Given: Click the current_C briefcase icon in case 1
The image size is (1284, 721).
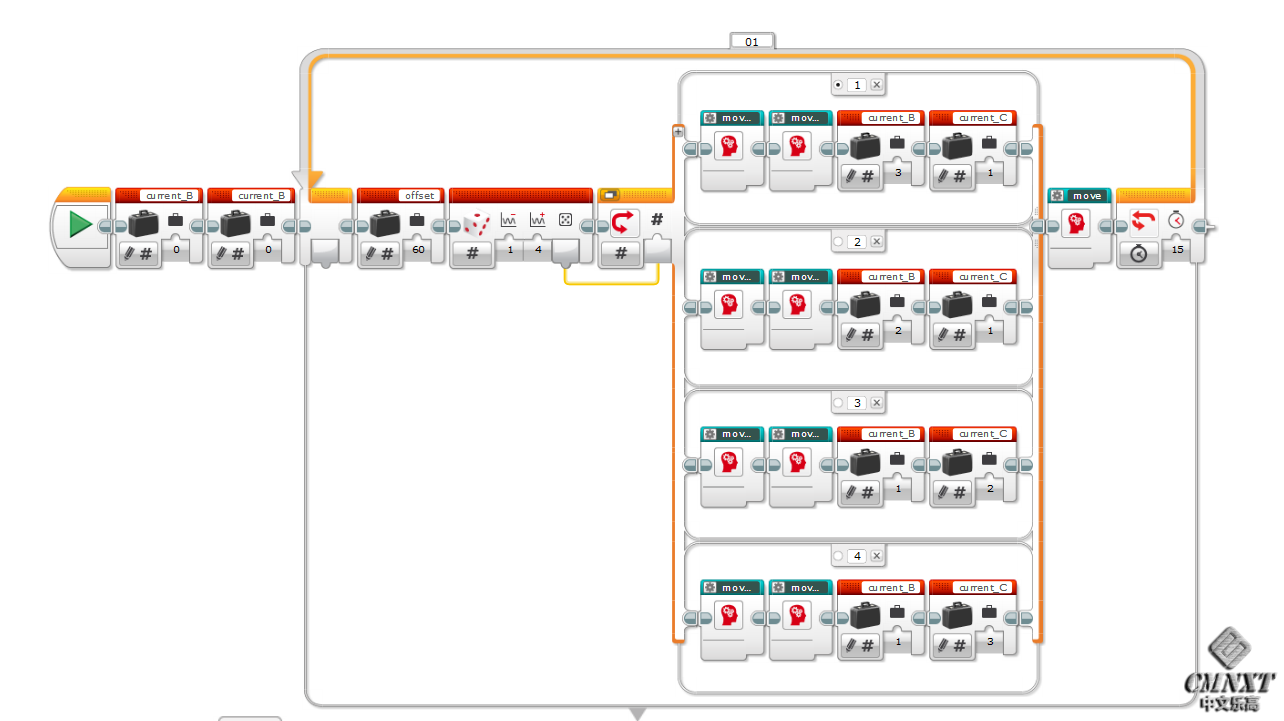Looking at the screenshot, I should coord(958,146).
